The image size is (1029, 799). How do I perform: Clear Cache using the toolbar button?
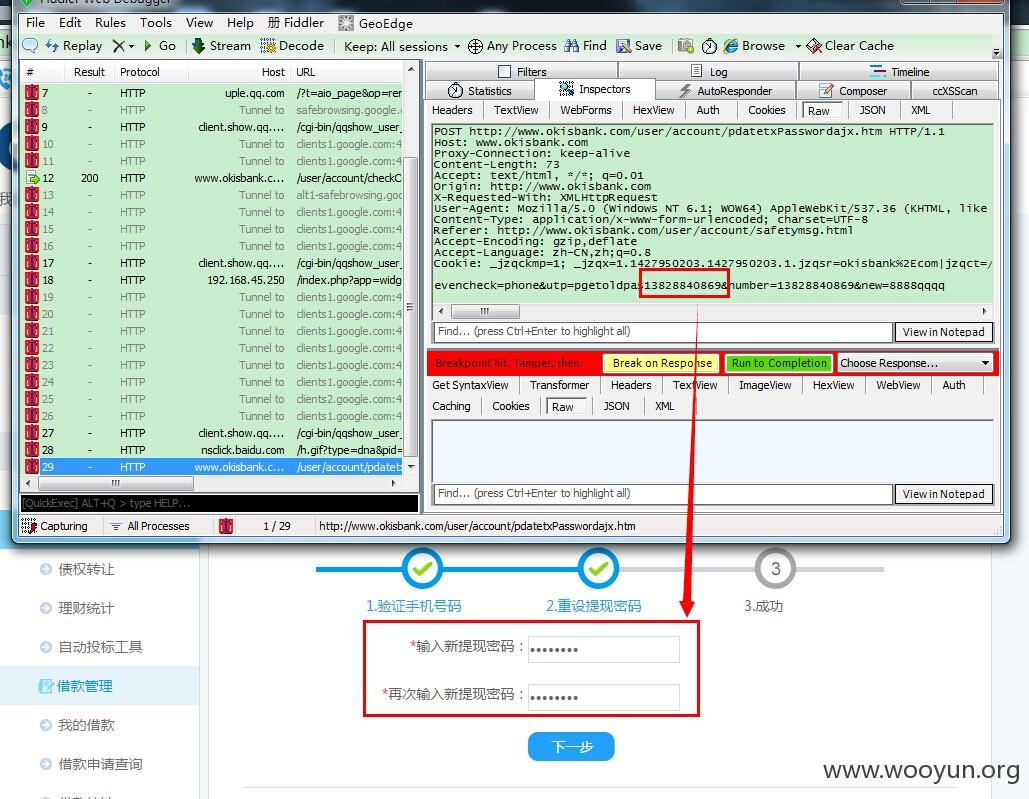tap(850, 46)
